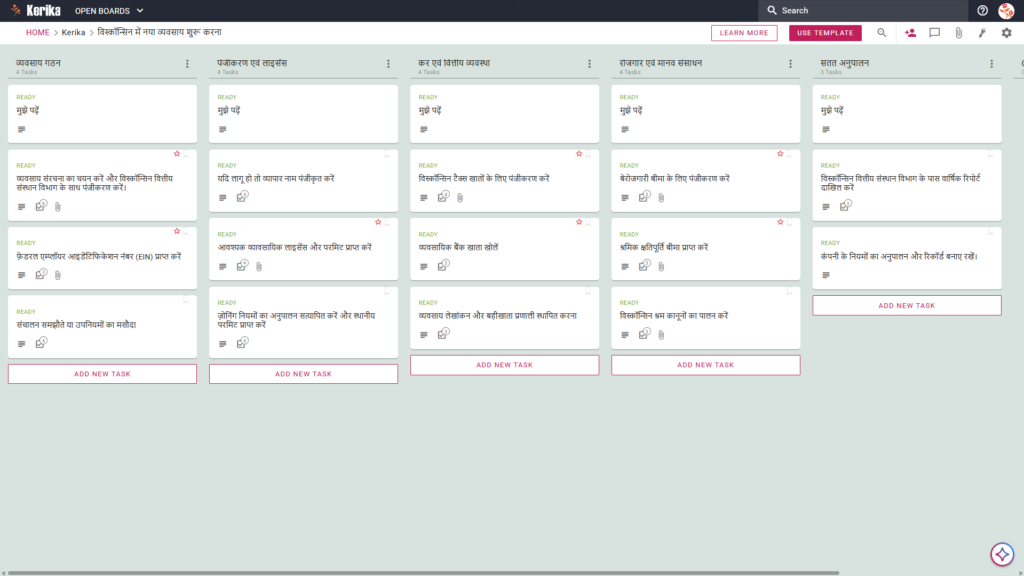Click the Kerika logo
The height and width of the screenshot is (576, 1024).
pyautogui.click(x=35, y=10)
